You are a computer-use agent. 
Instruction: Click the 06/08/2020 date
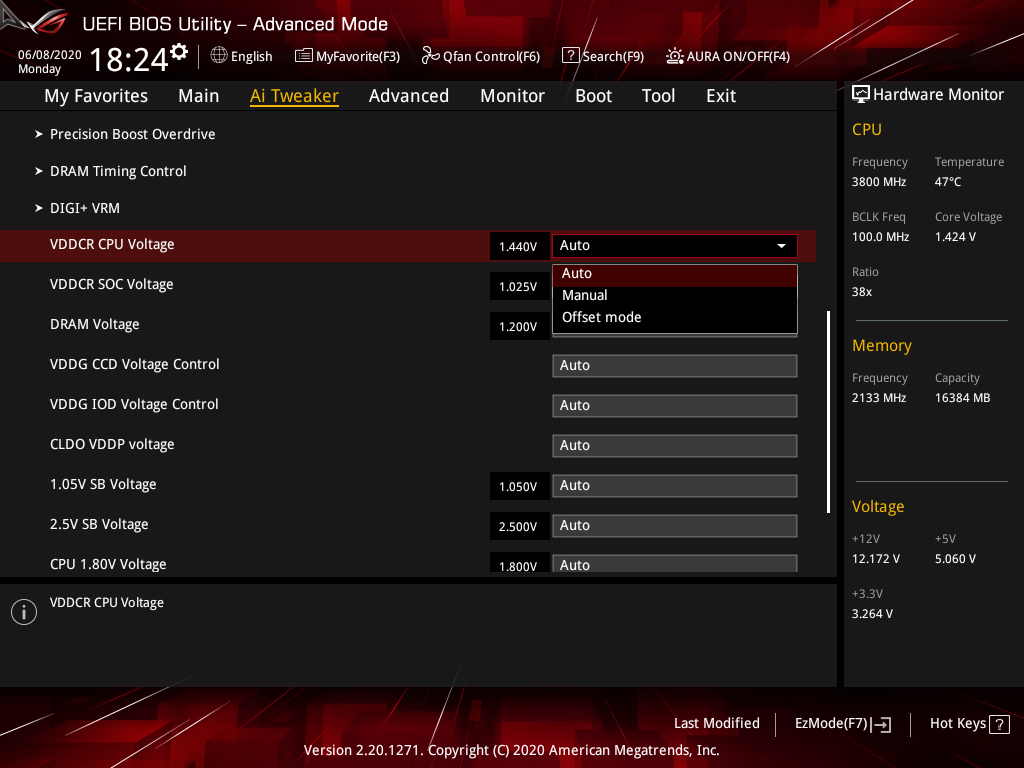(x=50, y=55)
